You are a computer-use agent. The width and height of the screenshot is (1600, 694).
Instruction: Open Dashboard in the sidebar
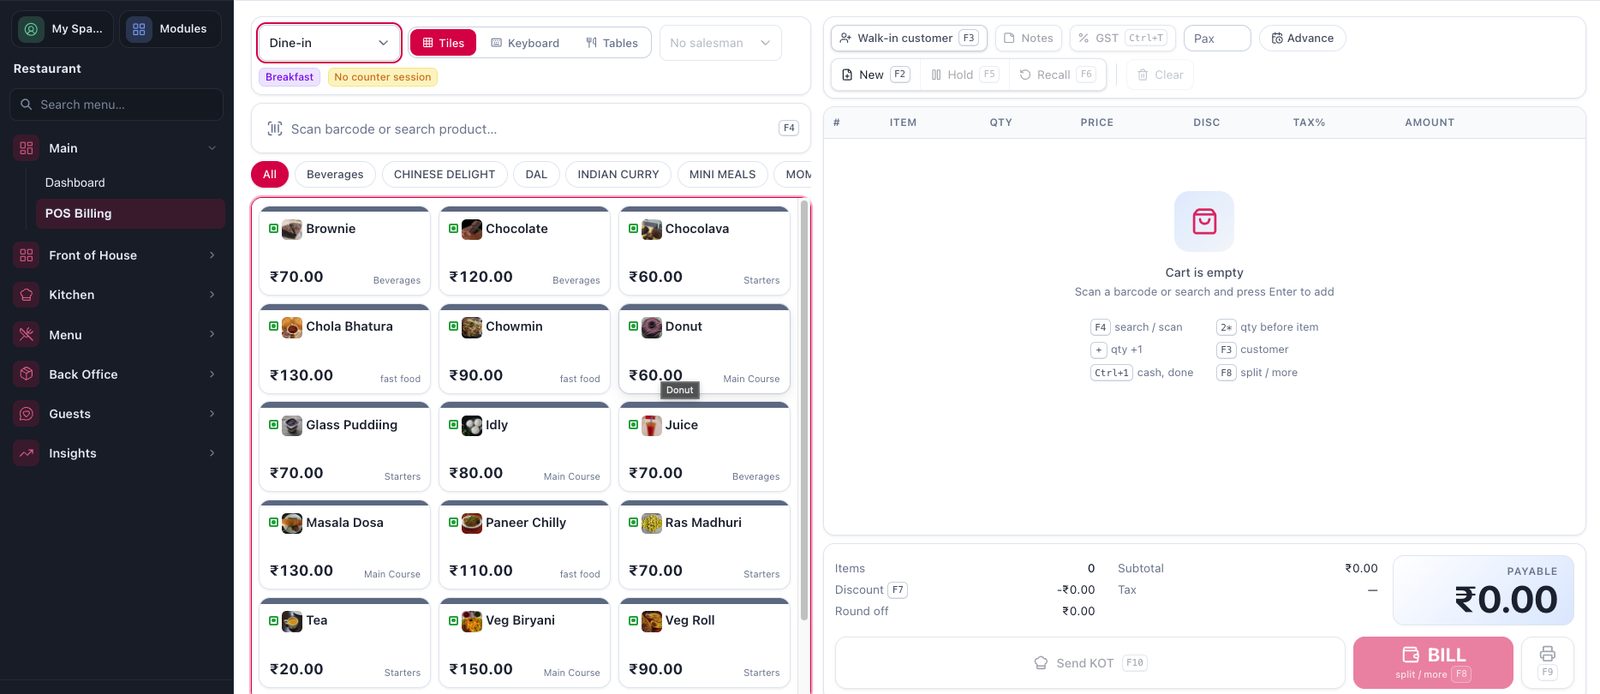[x=75, y=183]
